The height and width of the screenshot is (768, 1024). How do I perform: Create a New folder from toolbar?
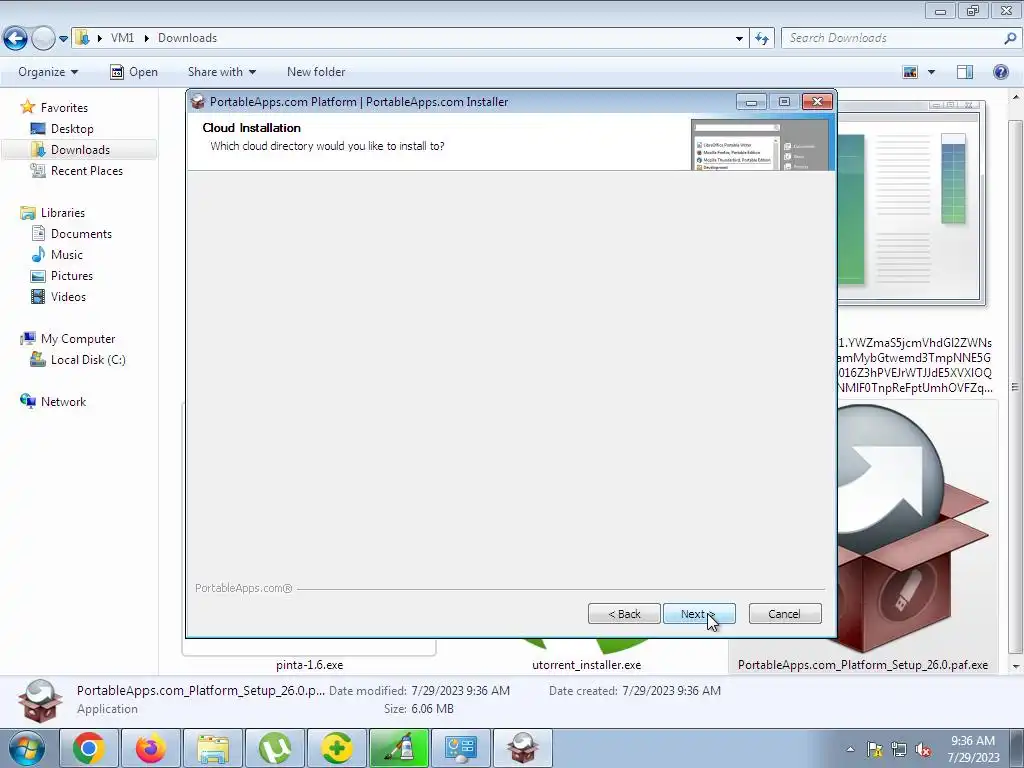tap(316, 72)
